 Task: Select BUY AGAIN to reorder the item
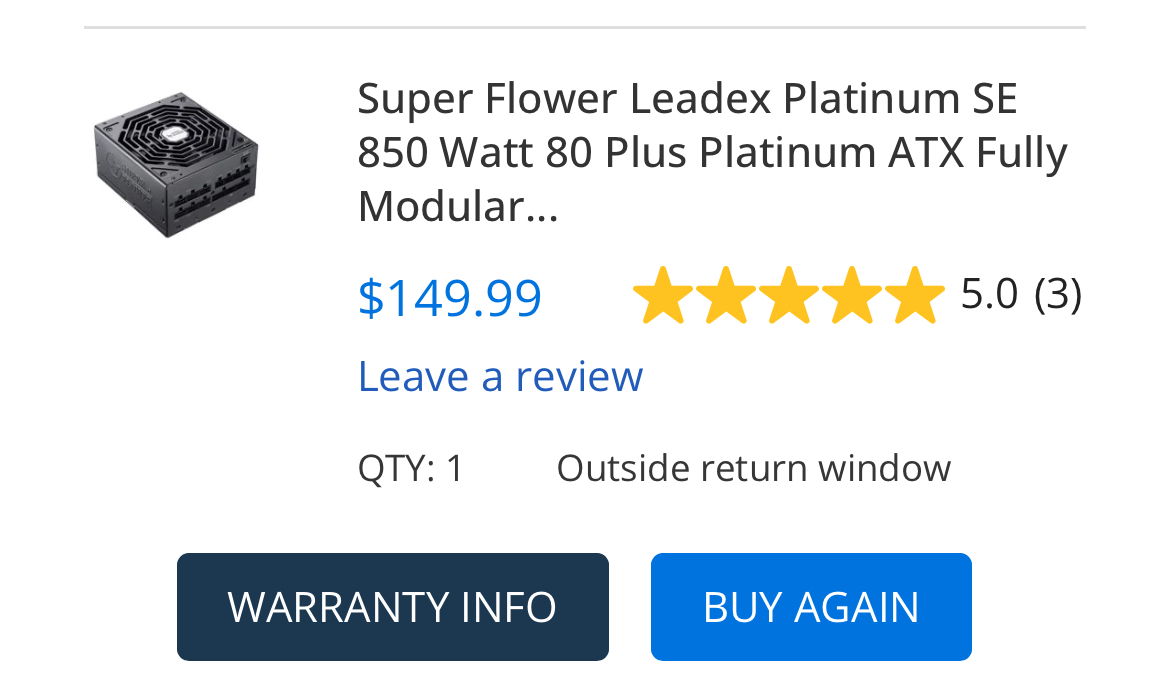coord(811,607)
